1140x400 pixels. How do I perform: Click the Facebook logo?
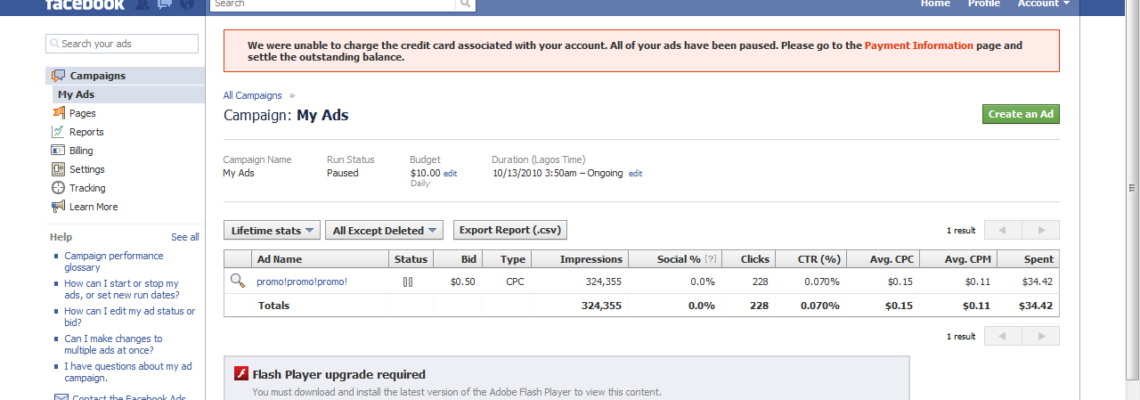[x=84, y=4]
